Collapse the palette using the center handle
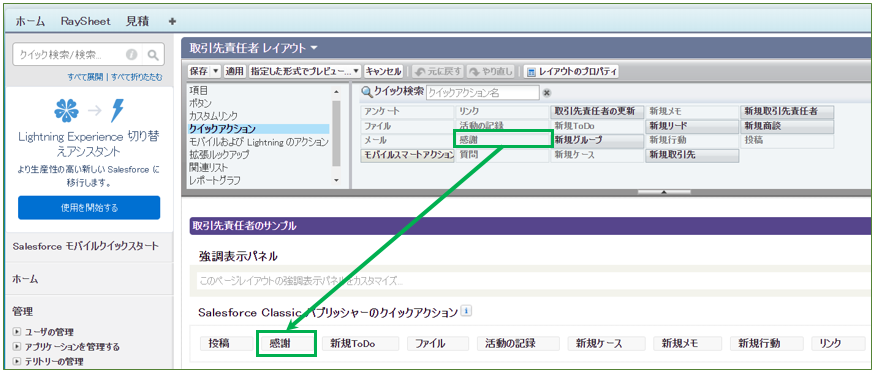Viewport: 875px width, 378px height. tap(664, 192)
